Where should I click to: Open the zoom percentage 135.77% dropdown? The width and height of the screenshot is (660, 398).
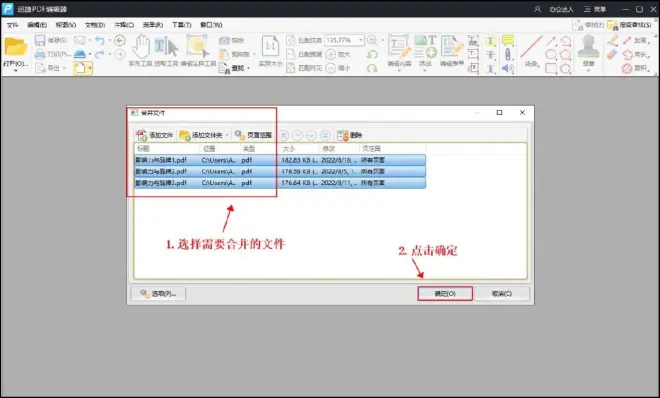(361, 40)
